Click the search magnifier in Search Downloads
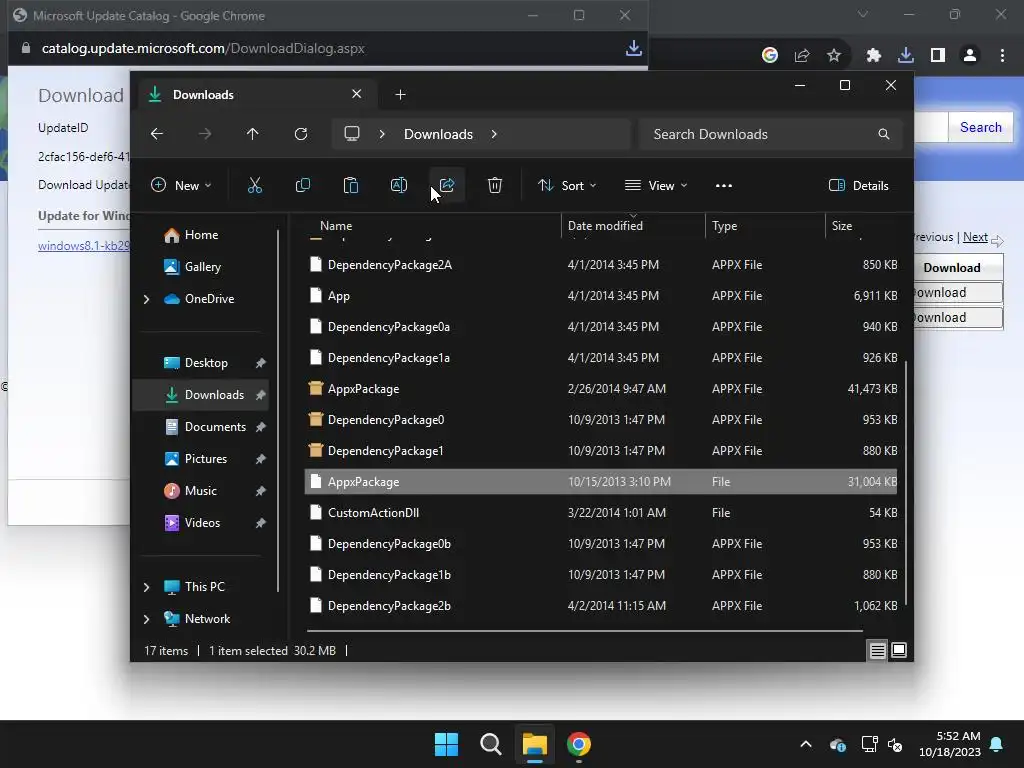The height and width of the screenshot is (768, 1024). point(884,134)
